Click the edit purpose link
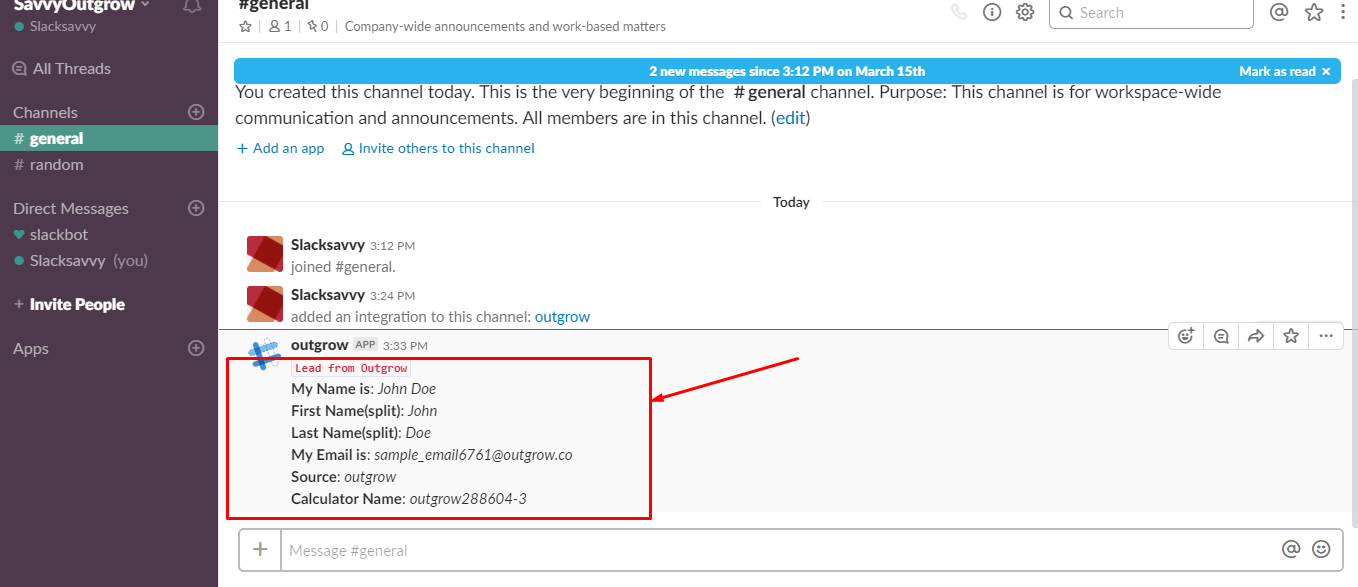This screenshot has height=587, width=1358. point(790,118)
